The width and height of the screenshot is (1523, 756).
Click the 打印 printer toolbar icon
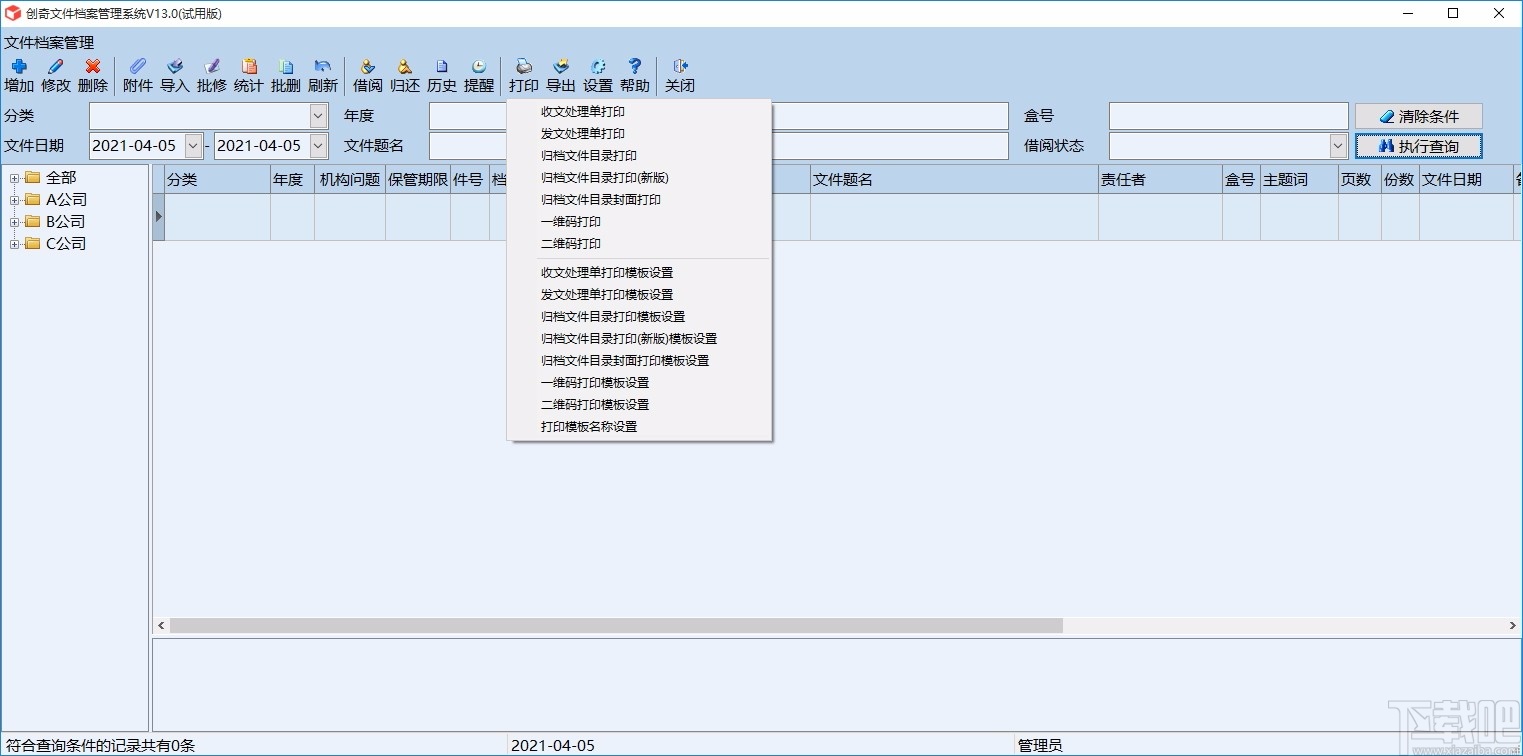pyautogui.click(x=524, y=75)
